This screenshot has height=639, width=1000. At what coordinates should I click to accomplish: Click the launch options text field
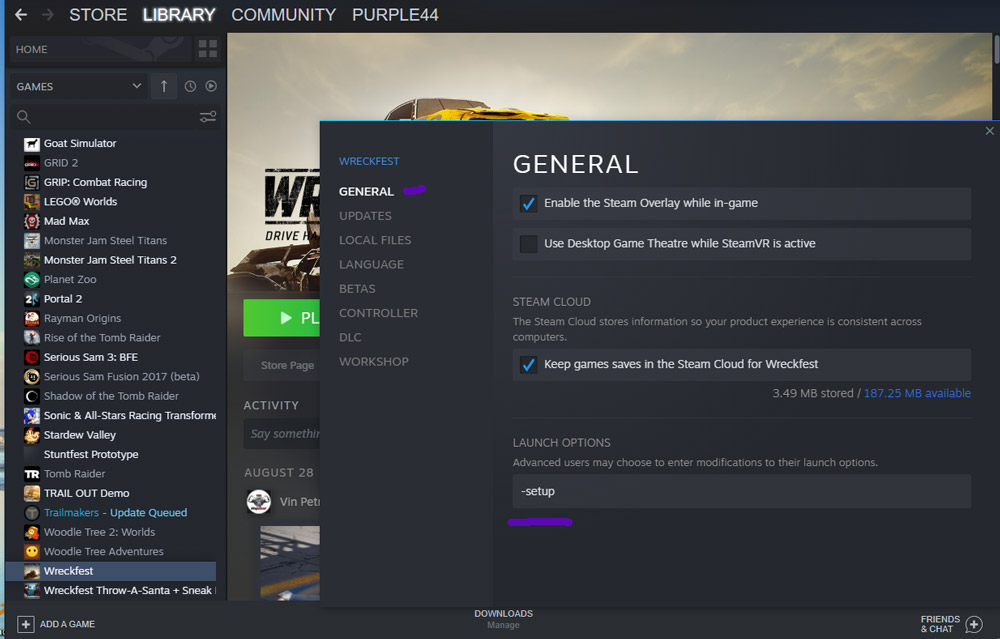coord(742,491)
